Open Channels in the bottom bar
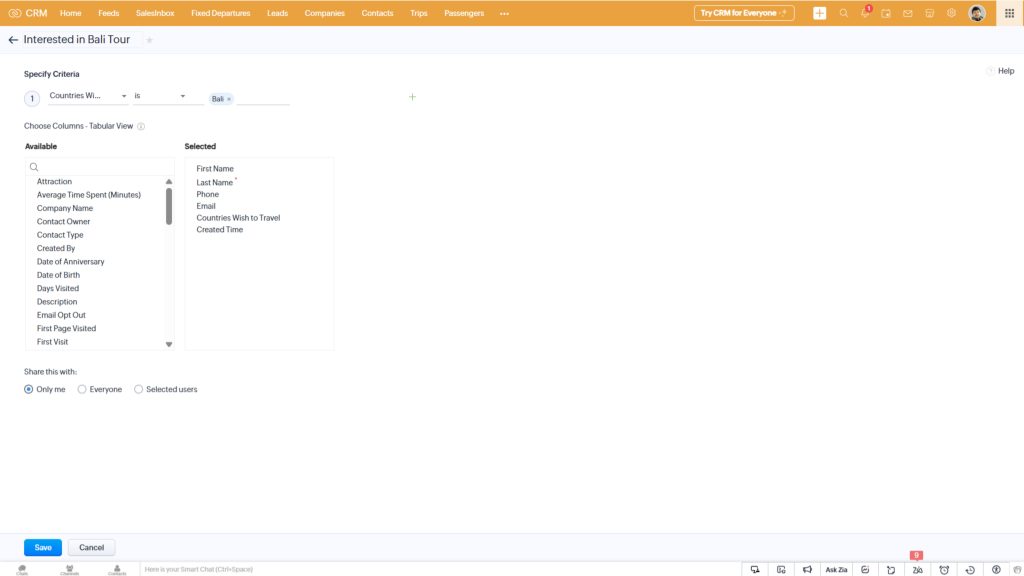Viewport: 1024px width, 576px height. [69, 569]
